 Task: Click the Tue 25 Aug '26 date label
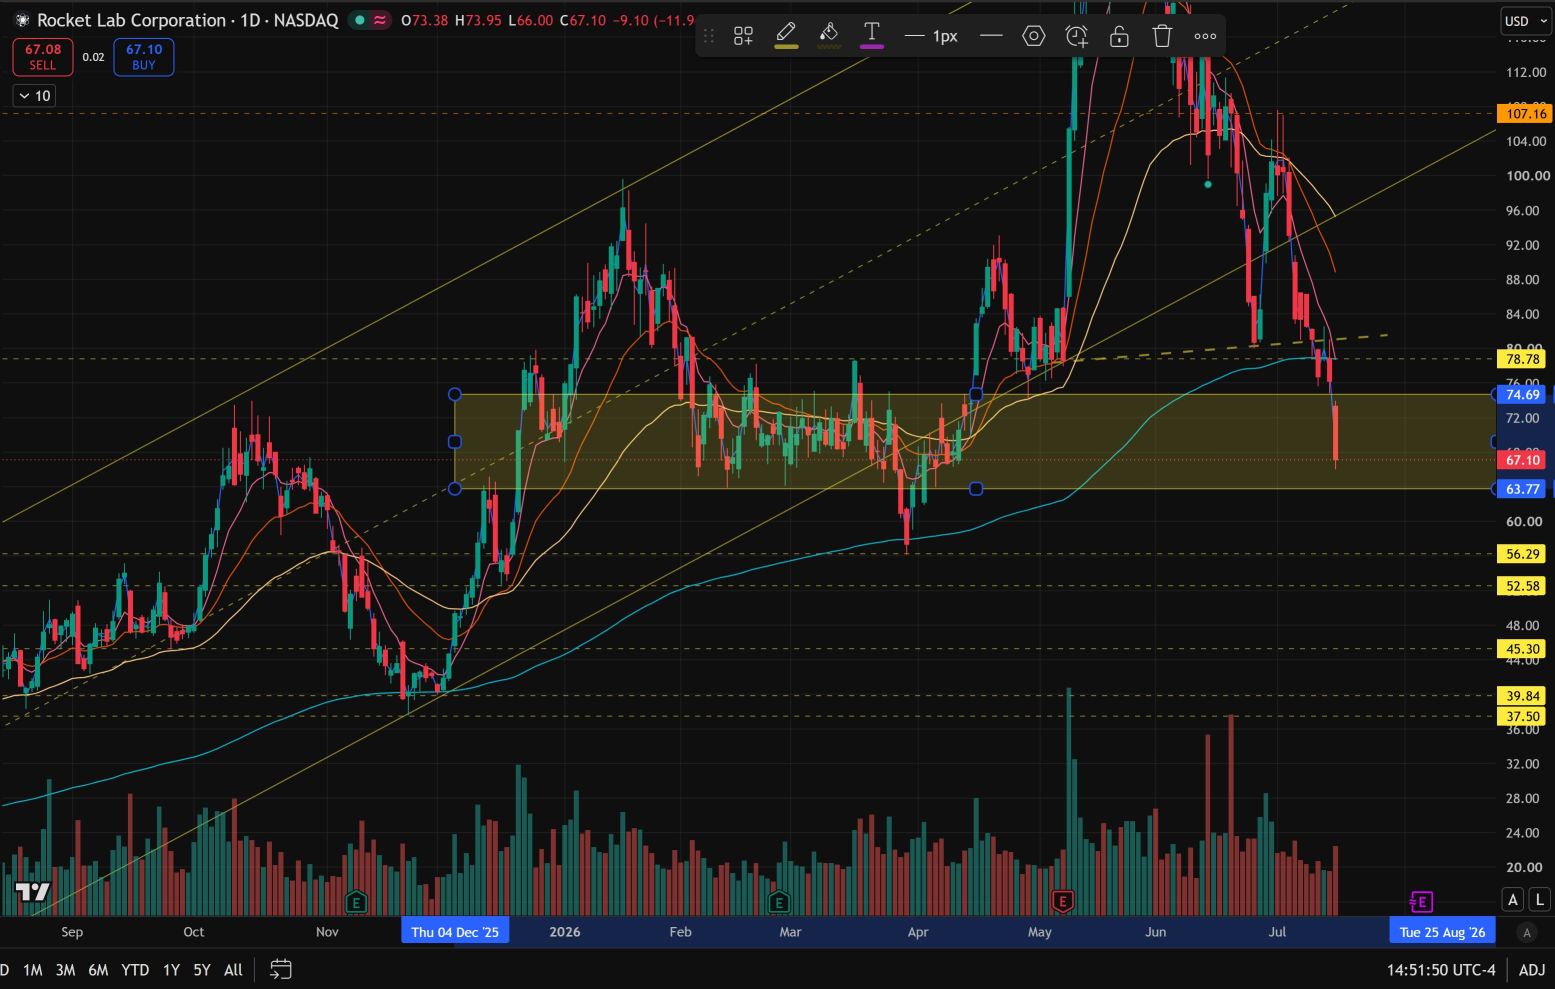coord(1442,932)
